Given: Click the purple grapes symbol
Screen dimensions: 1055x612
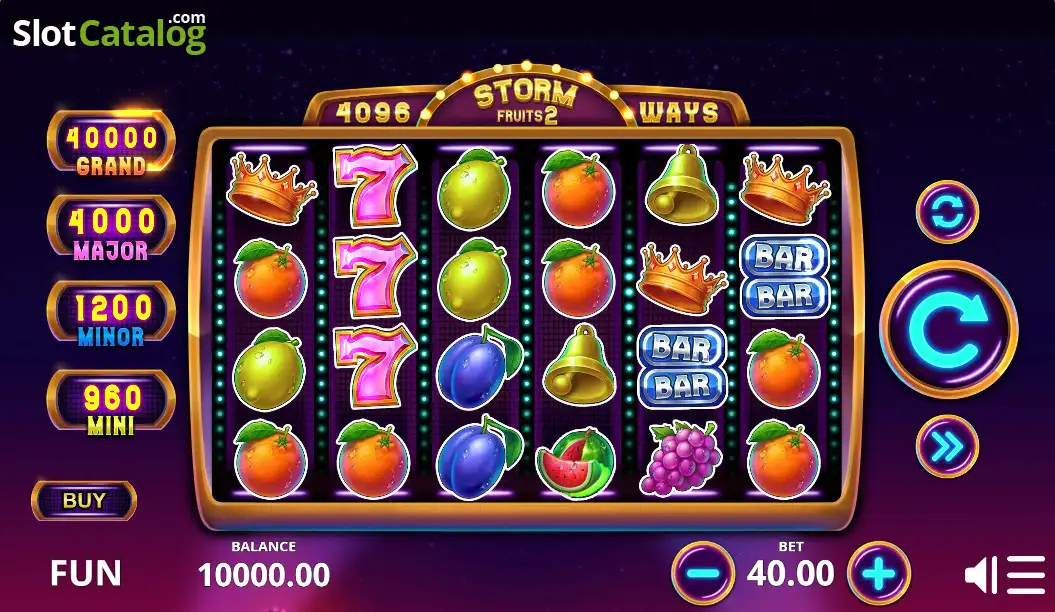Looking at the screenshot, I should (680, 458).
